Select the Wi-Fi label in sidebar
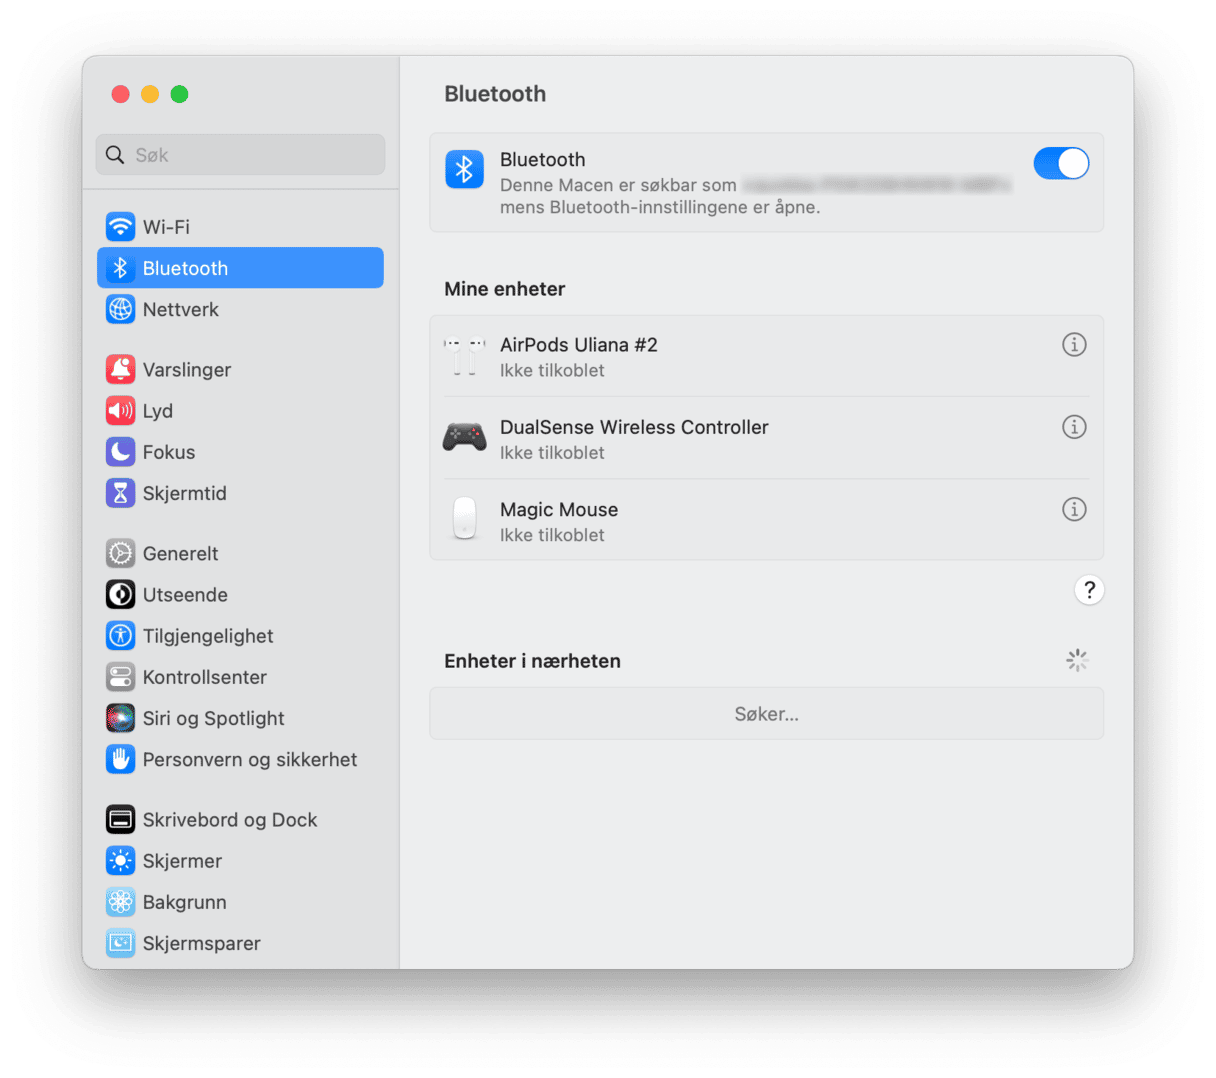Screen dimensions: 1216x1078 (x=166, y=227)
